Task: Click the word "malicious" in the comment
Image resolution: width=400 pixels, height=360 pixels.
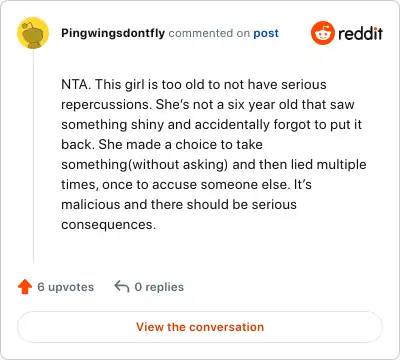Action: coord(91,204)
